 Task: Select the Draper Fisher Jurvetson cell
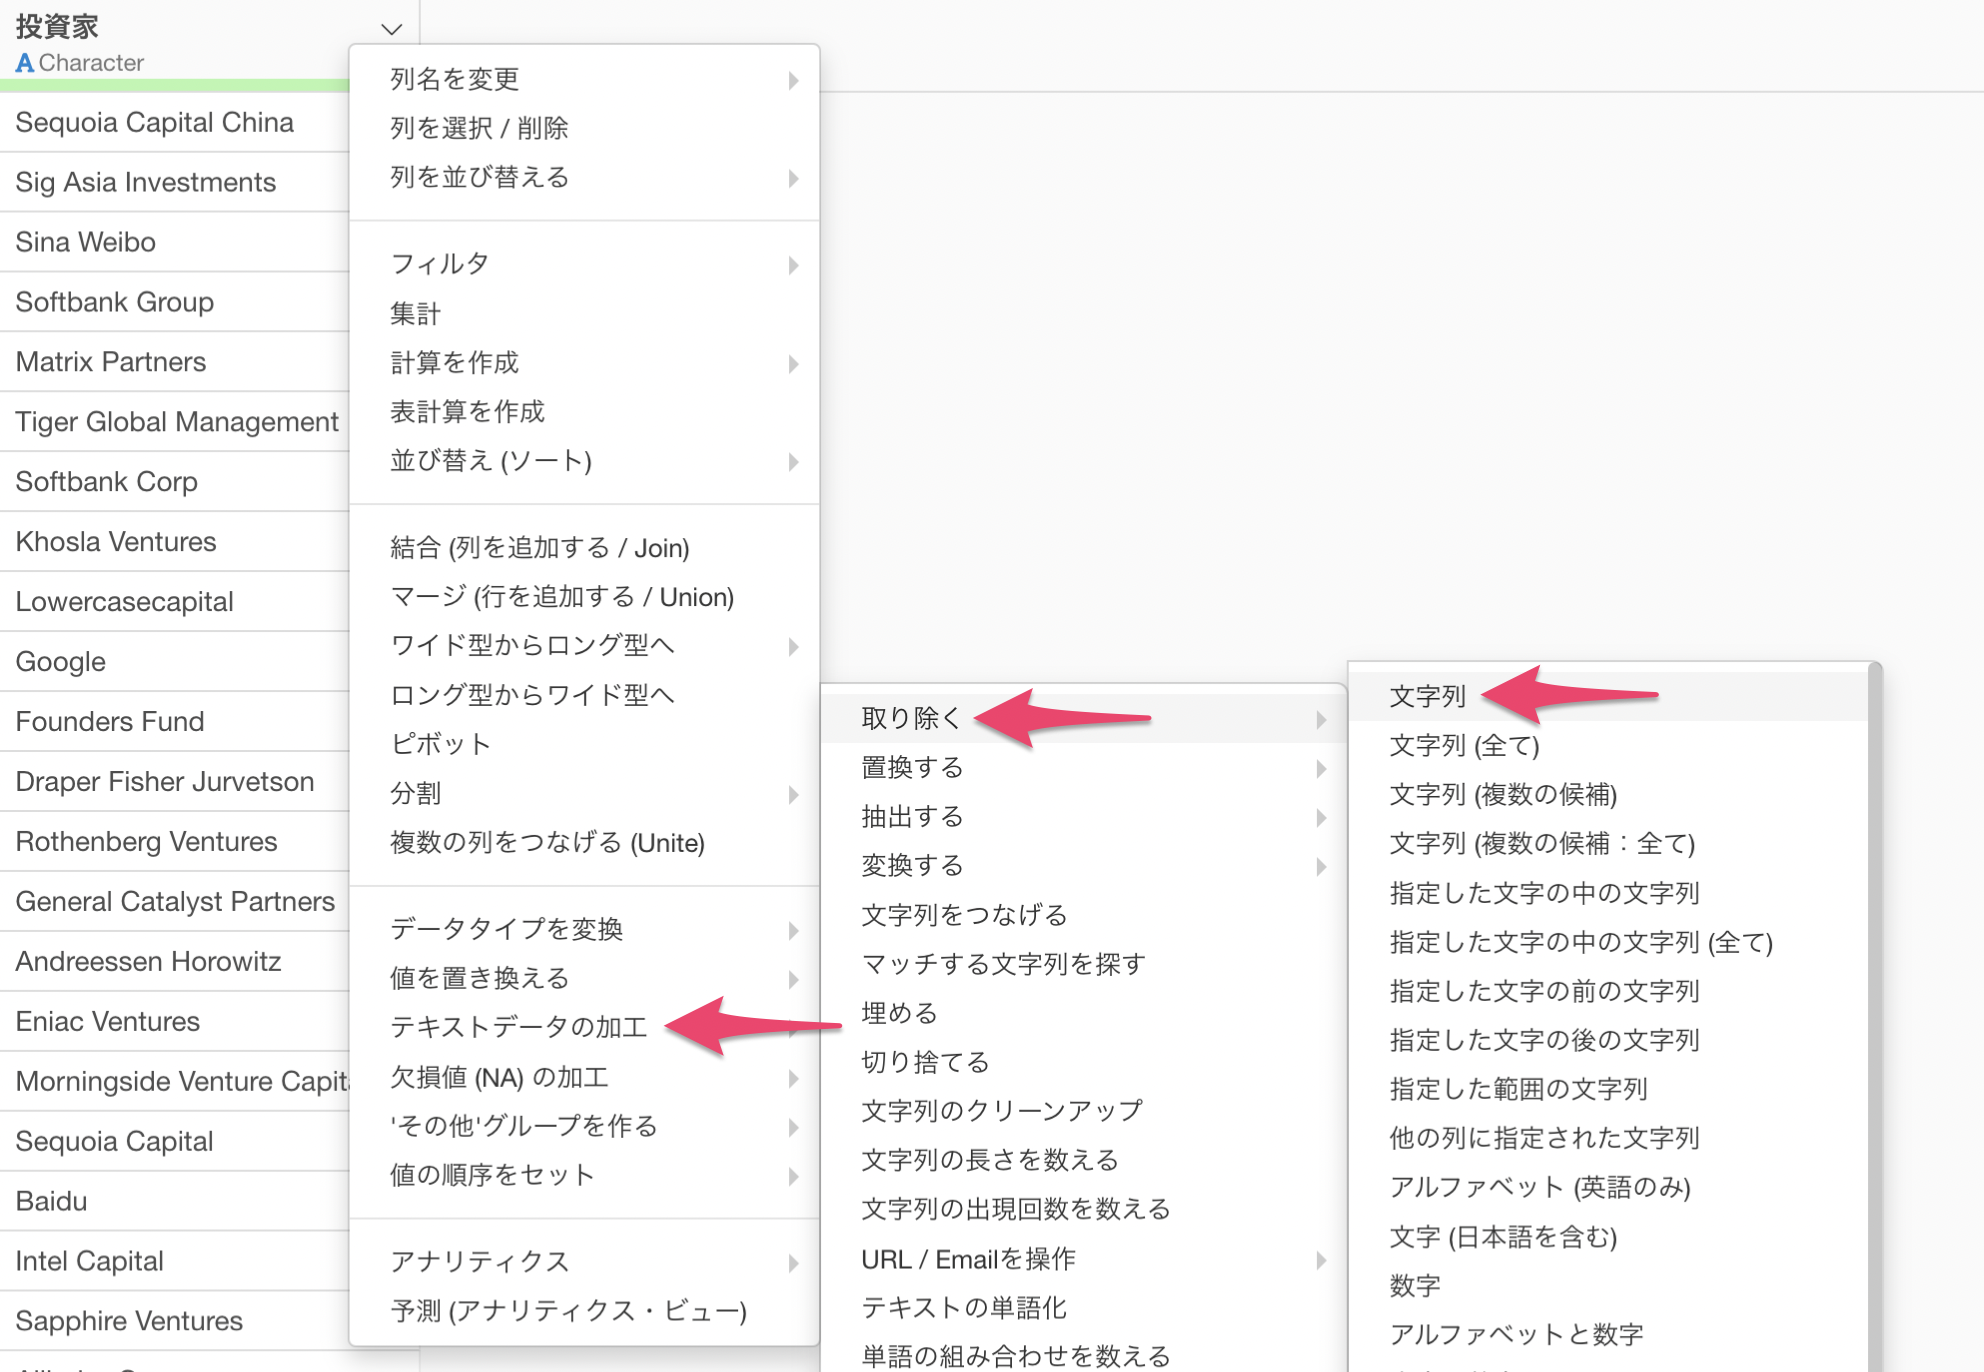[x=175, y=782]
